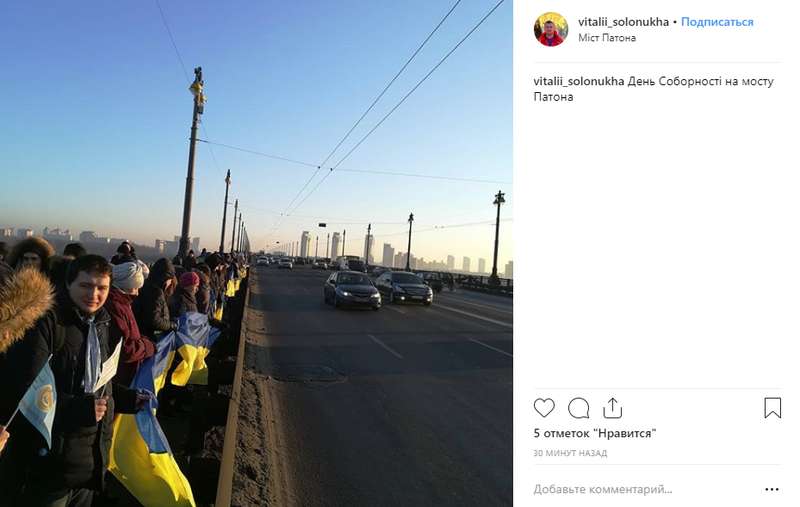800x507 pixels.
Task: Follow the user via Подписаться link
Action: tap(717, 22)
